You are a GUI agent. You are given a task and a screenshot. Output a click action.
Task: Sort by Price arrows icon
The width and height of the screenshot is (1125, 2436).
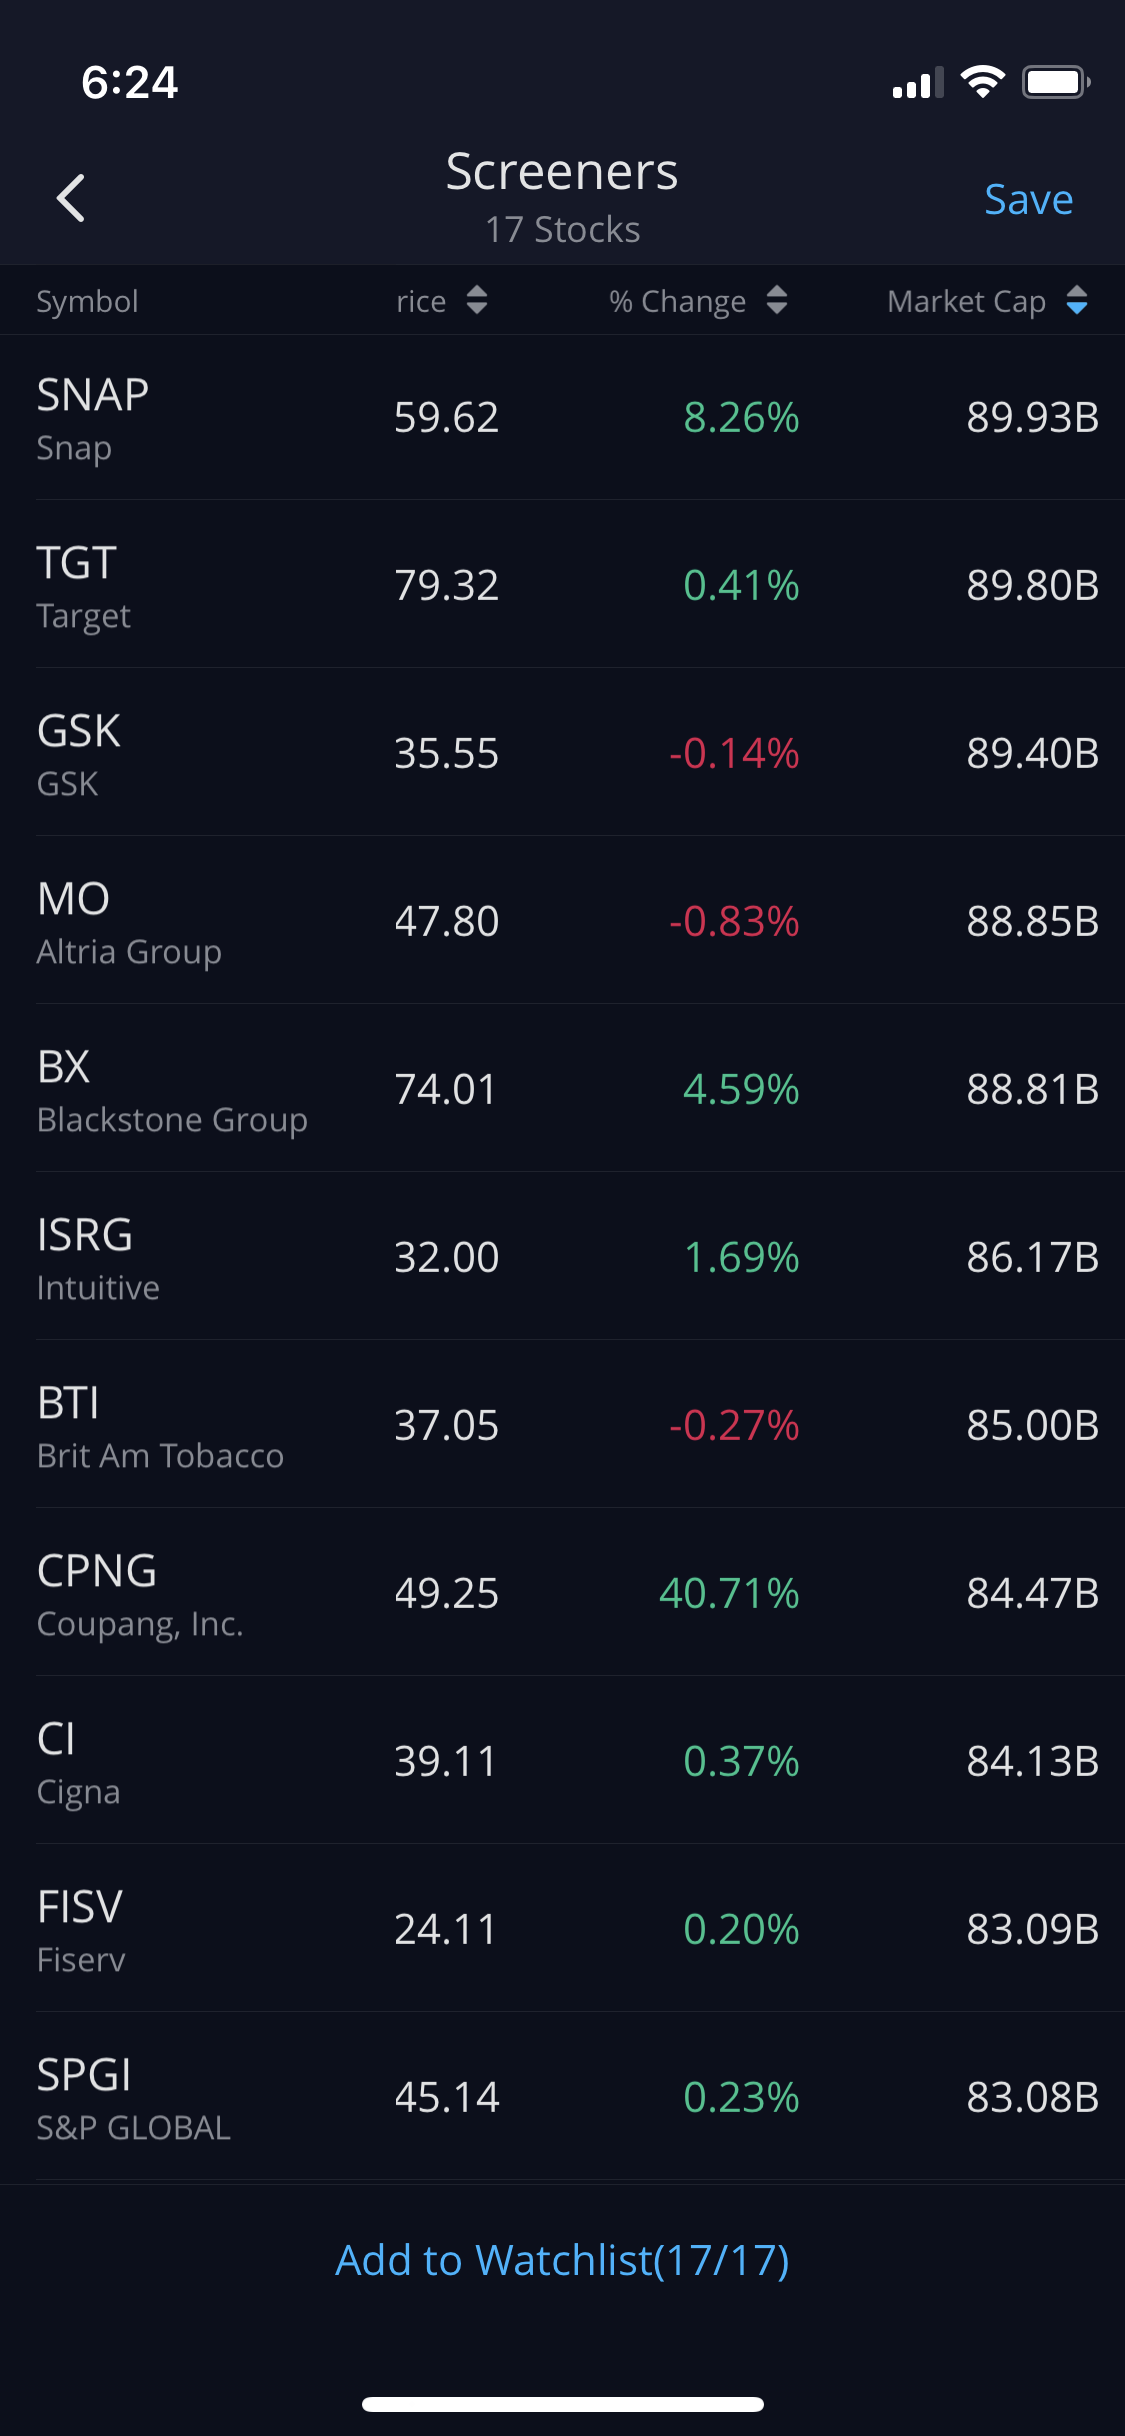[477, 300]
